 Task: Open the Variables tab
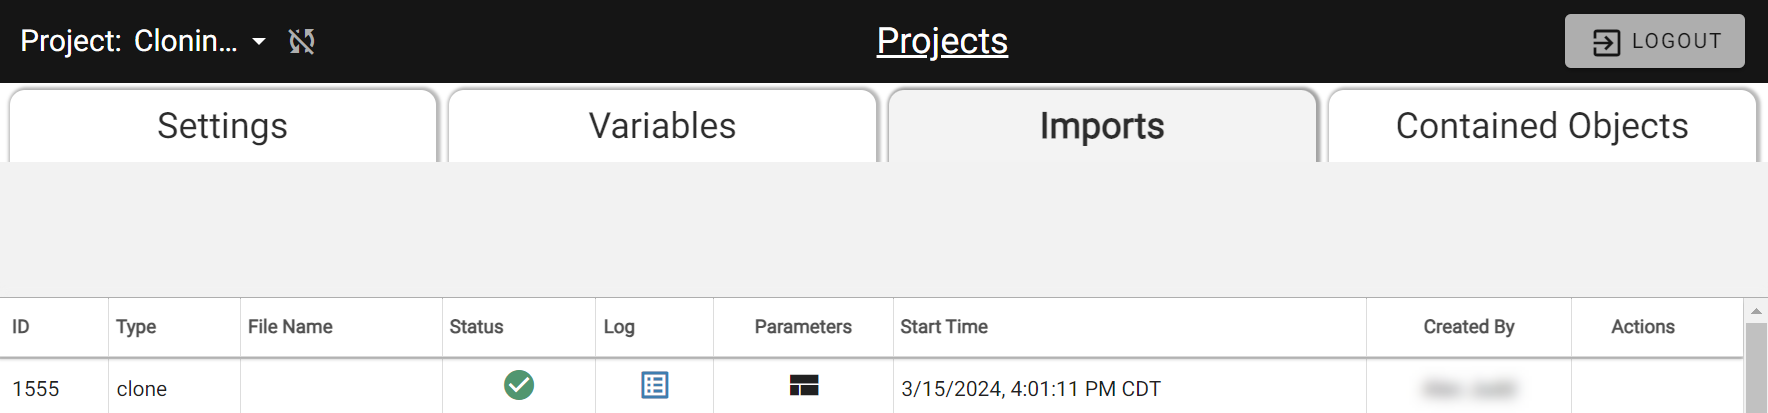click(x=663, y=126)
